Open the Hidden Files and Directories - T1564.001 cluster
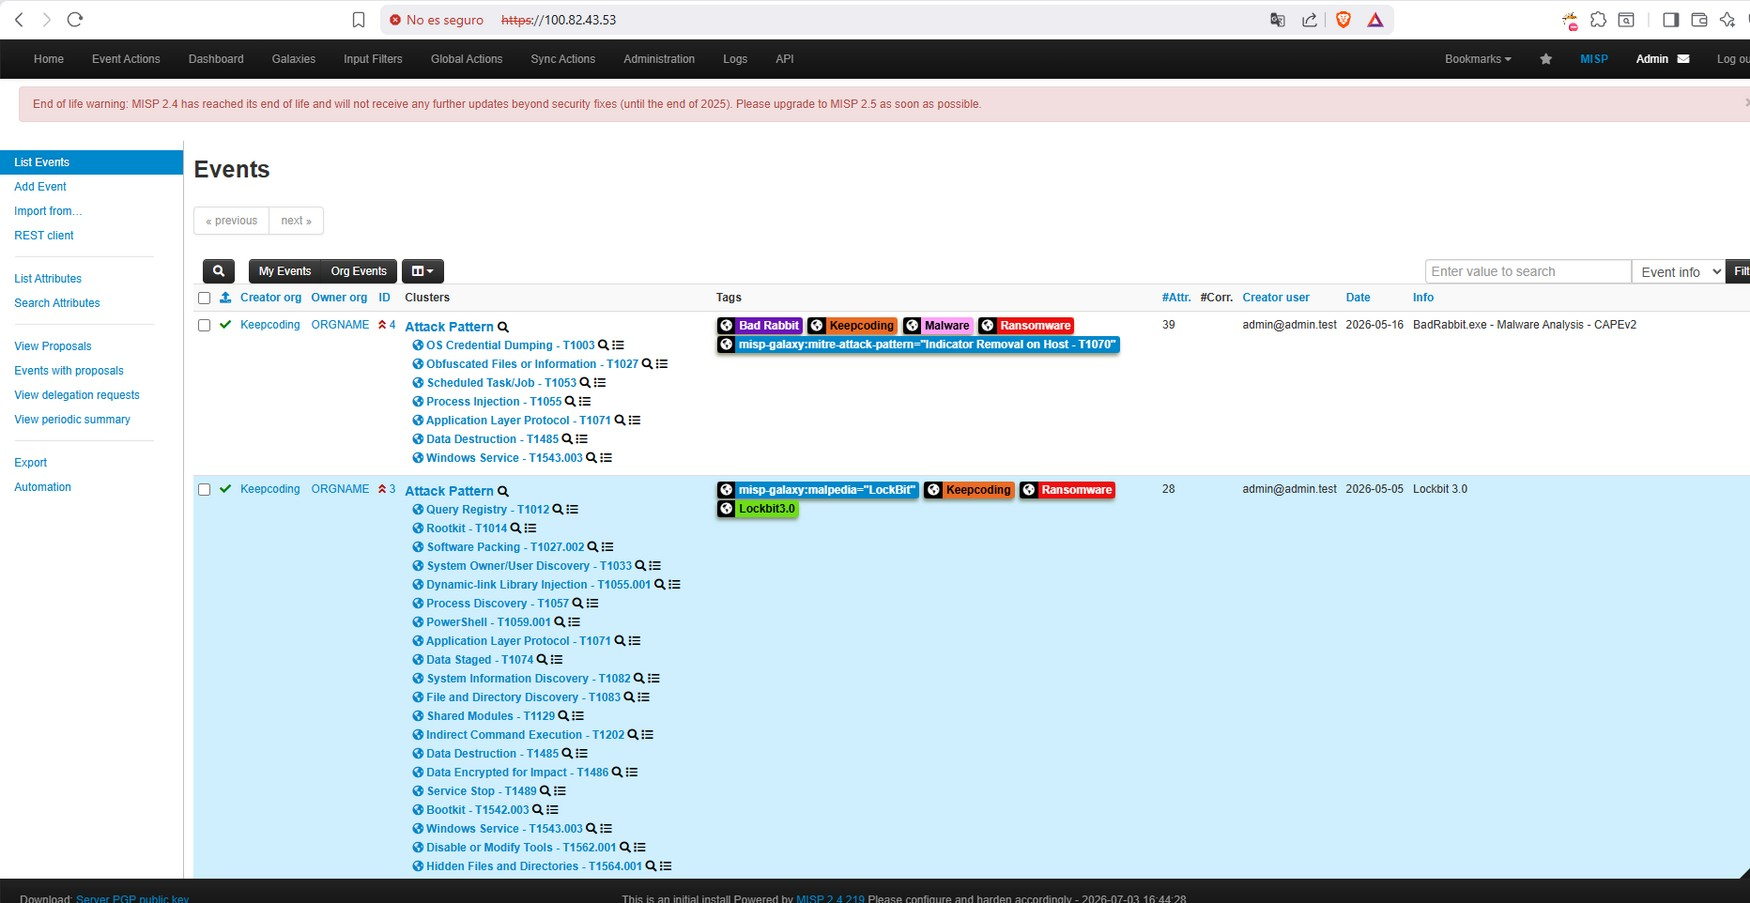1750x903 pixels. tap(534, 866)
